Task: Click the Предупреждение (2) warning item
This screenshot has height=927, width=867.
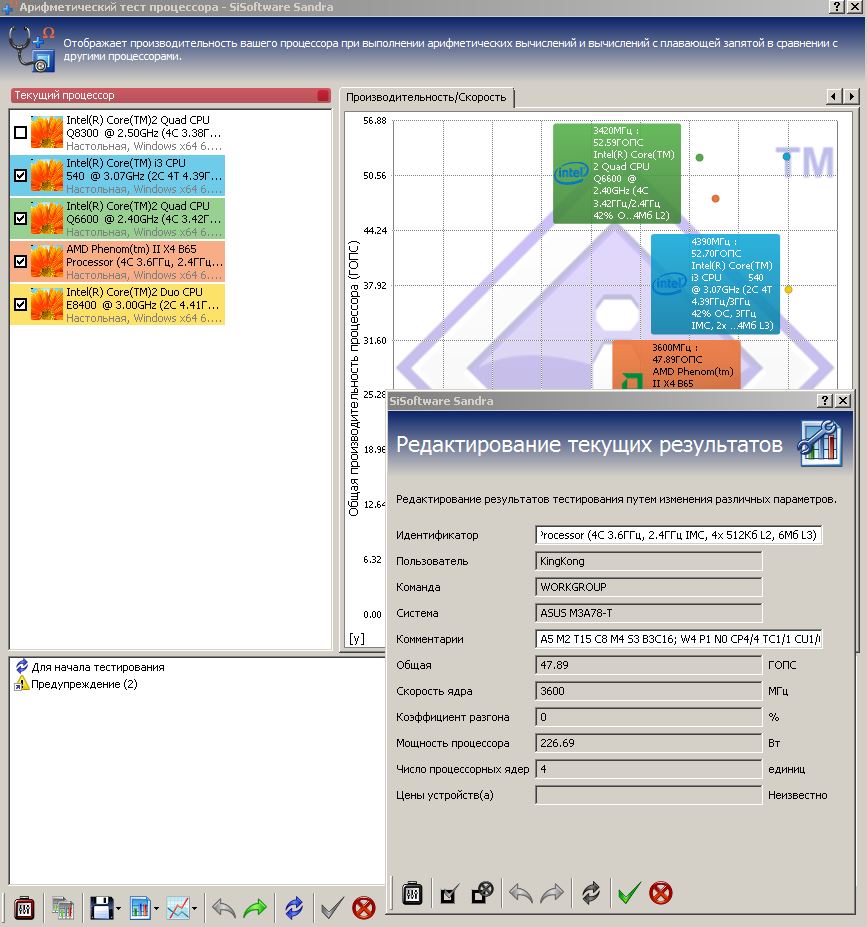Action: (84, 684)
